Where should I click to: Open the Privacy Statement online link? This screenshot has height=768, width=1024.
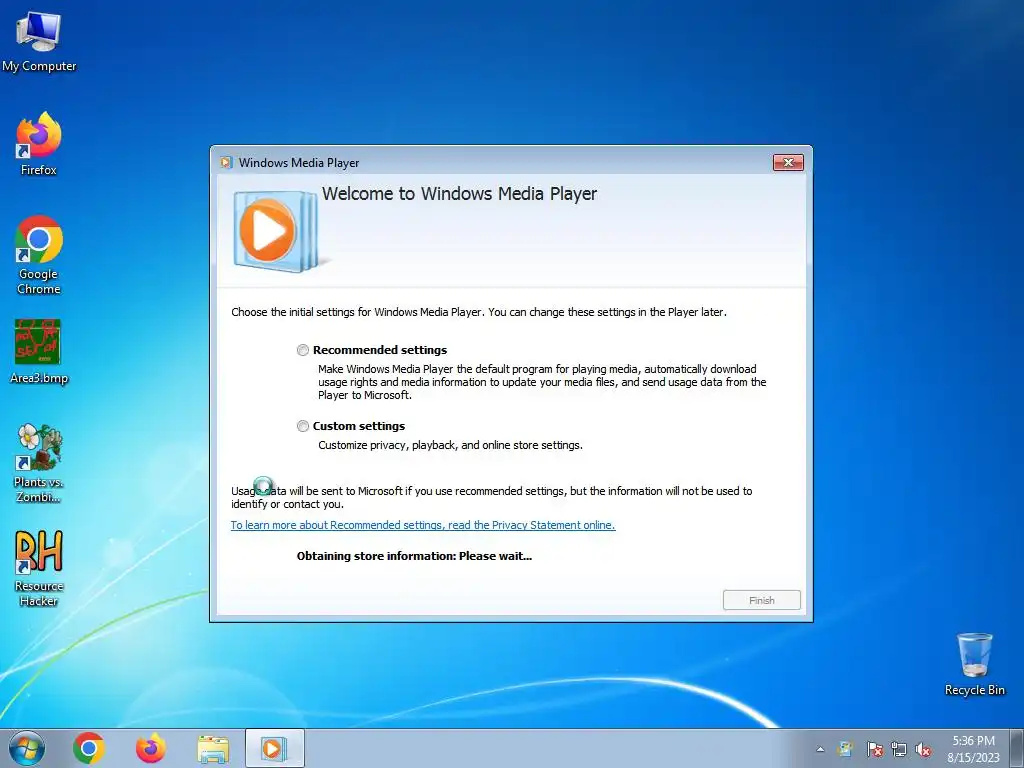[423, 525]
